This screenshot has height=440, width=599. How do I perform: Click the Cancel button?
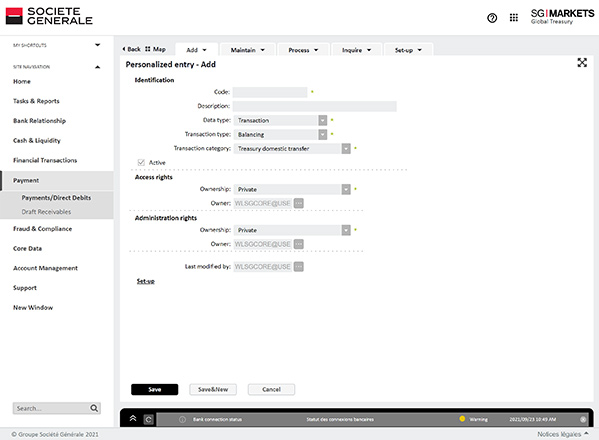pyautogui.click(x=271, y=390)
